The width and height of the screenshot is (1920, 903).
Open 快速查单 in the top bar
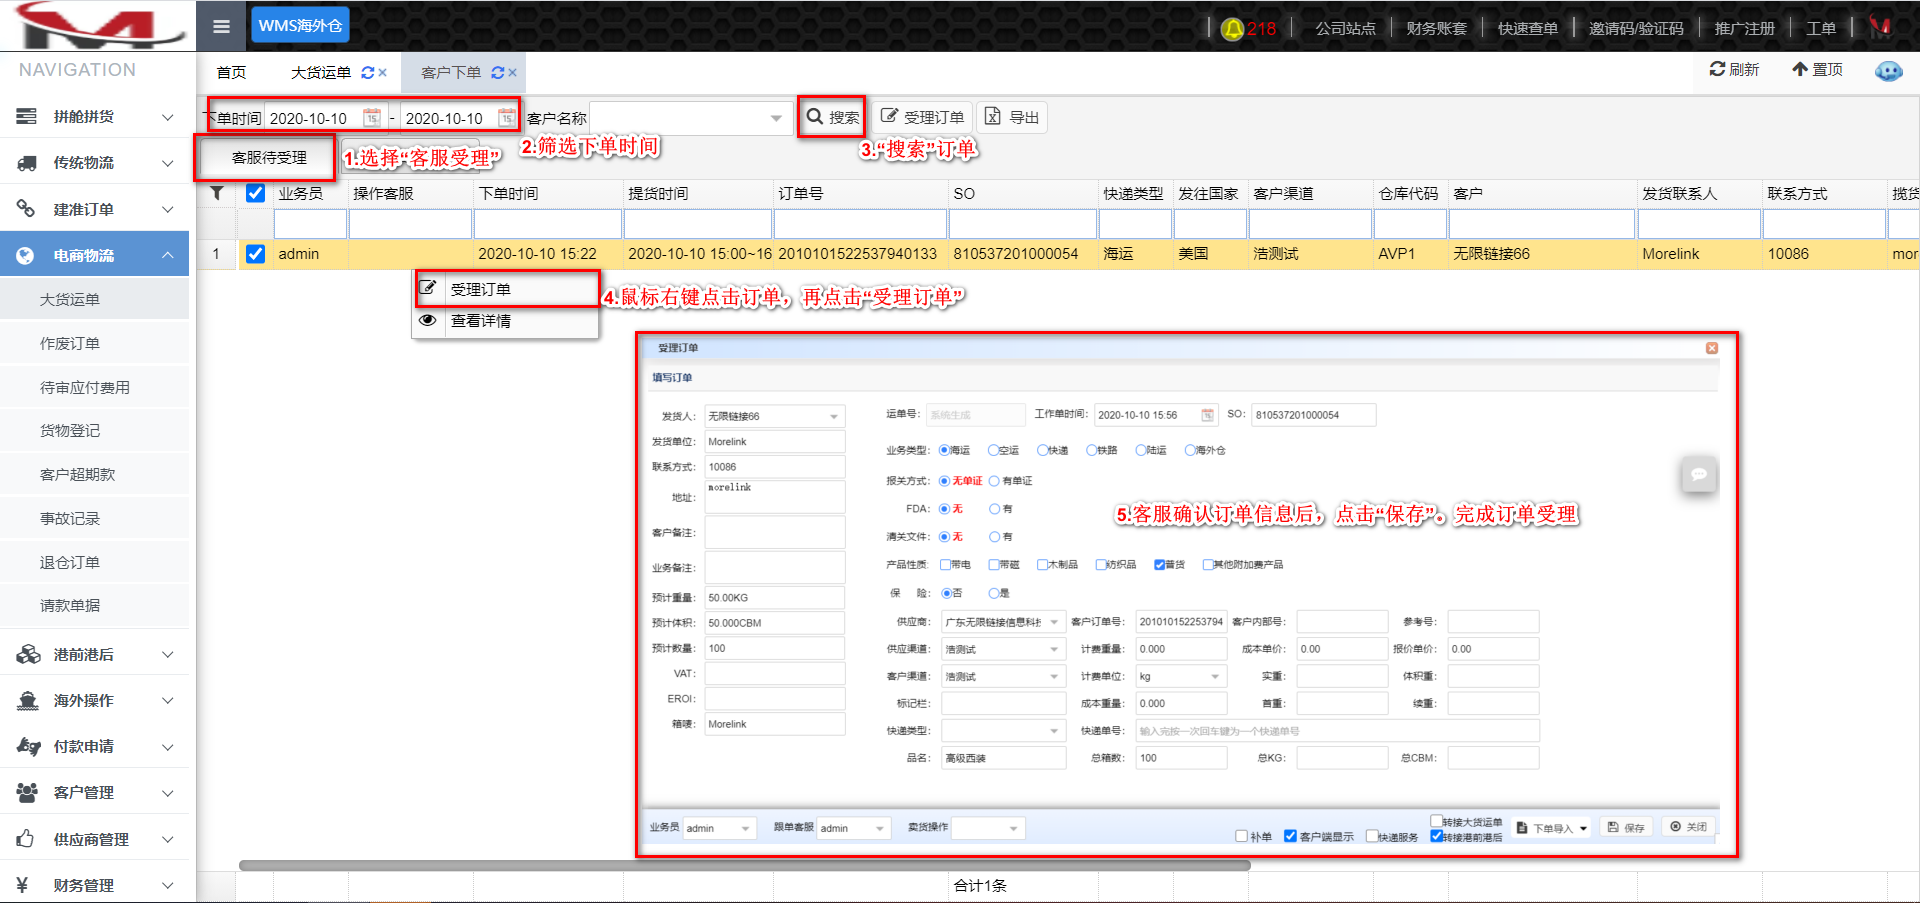pyautogui.click(x=1527, y=28)
